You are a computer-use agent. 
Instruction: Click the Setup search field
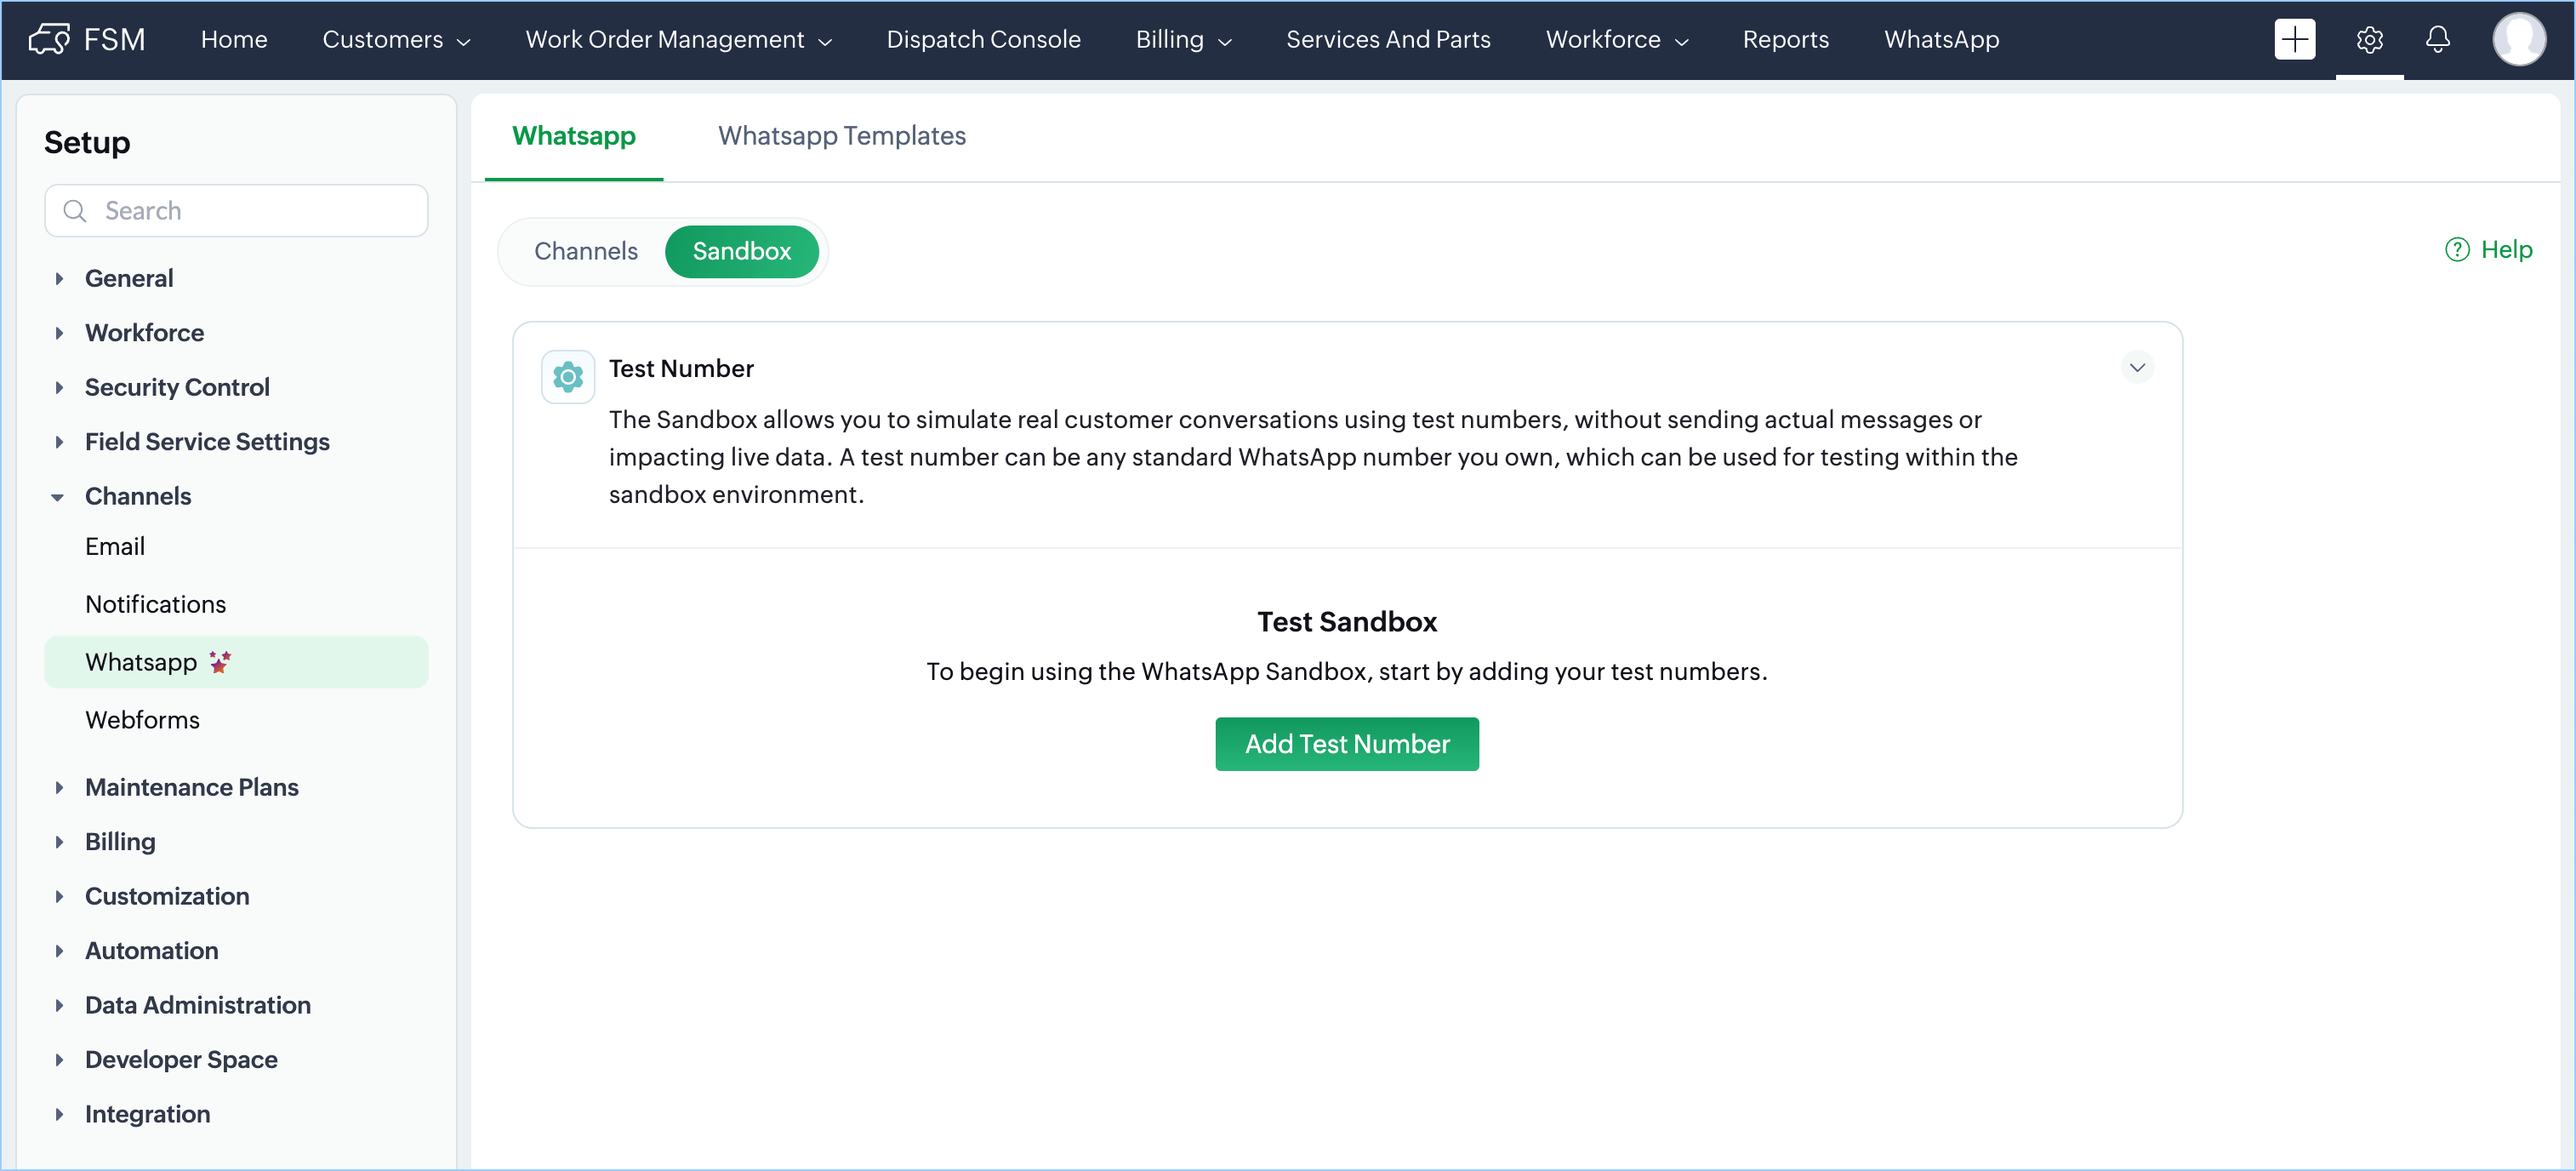point(236,210)
